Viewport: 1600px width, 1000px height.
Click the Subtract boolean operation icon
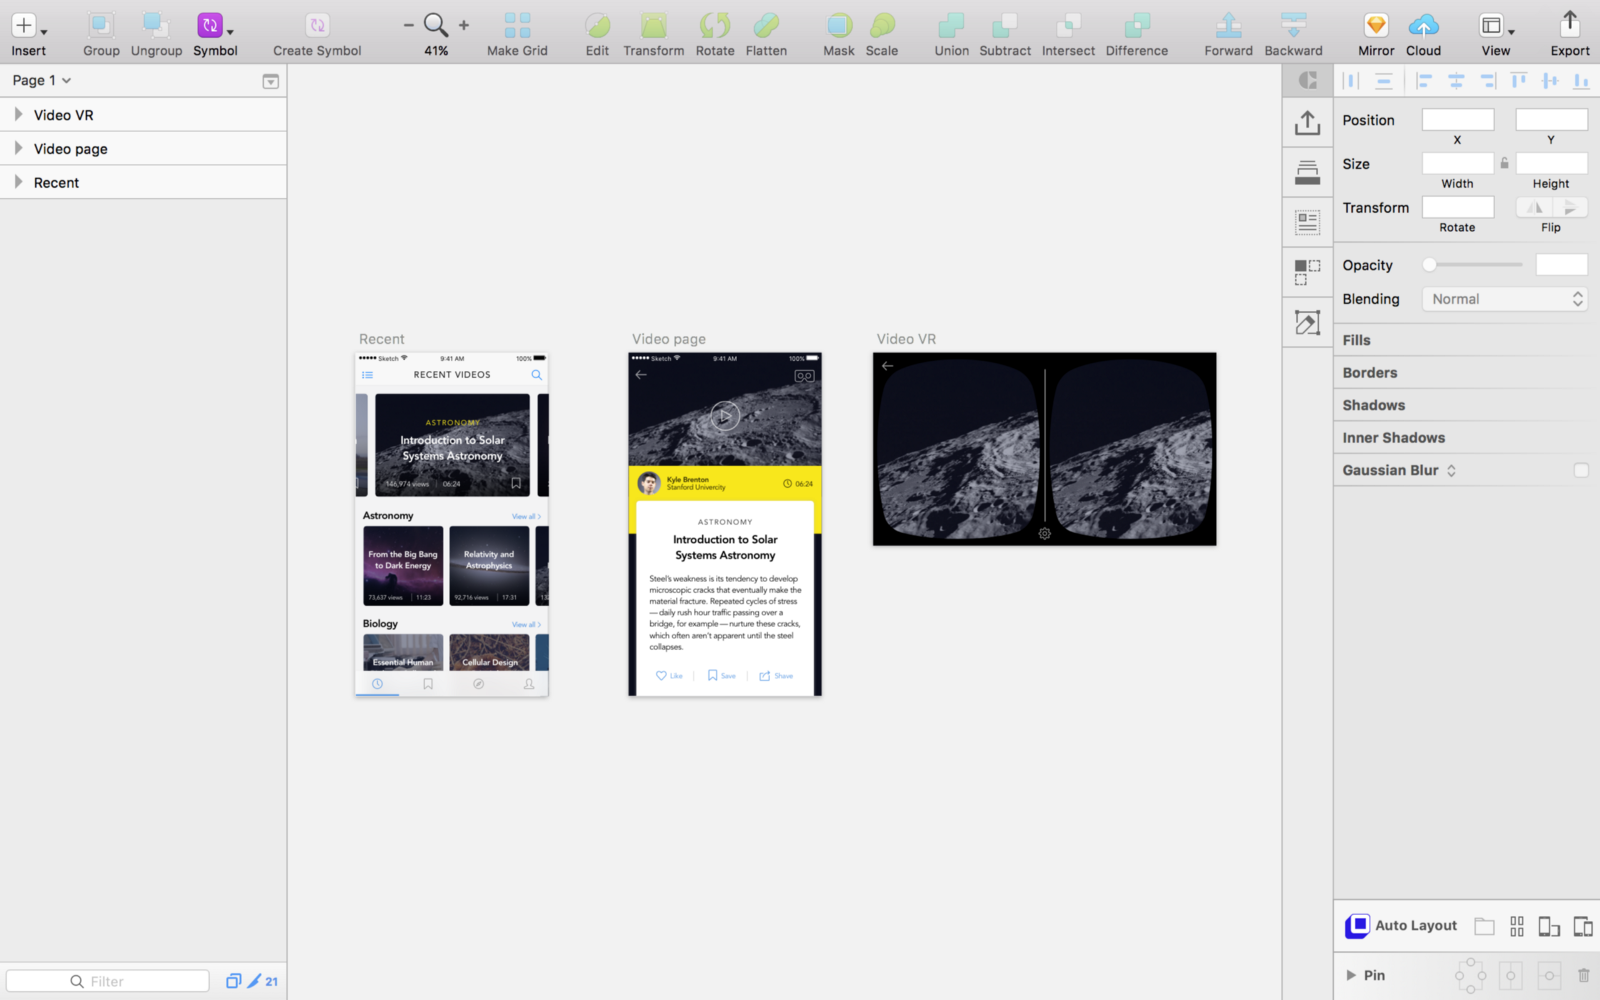(1004, 25)
